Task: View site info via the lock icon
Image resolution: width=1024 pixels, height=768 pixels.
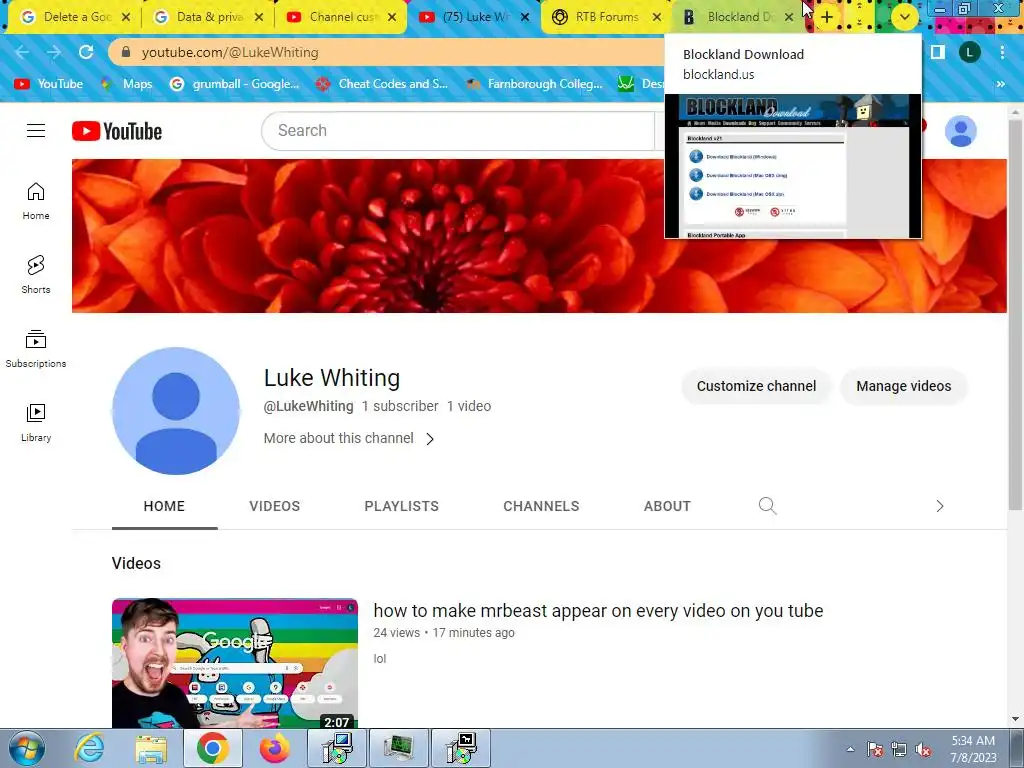Action: coord(126,52)
